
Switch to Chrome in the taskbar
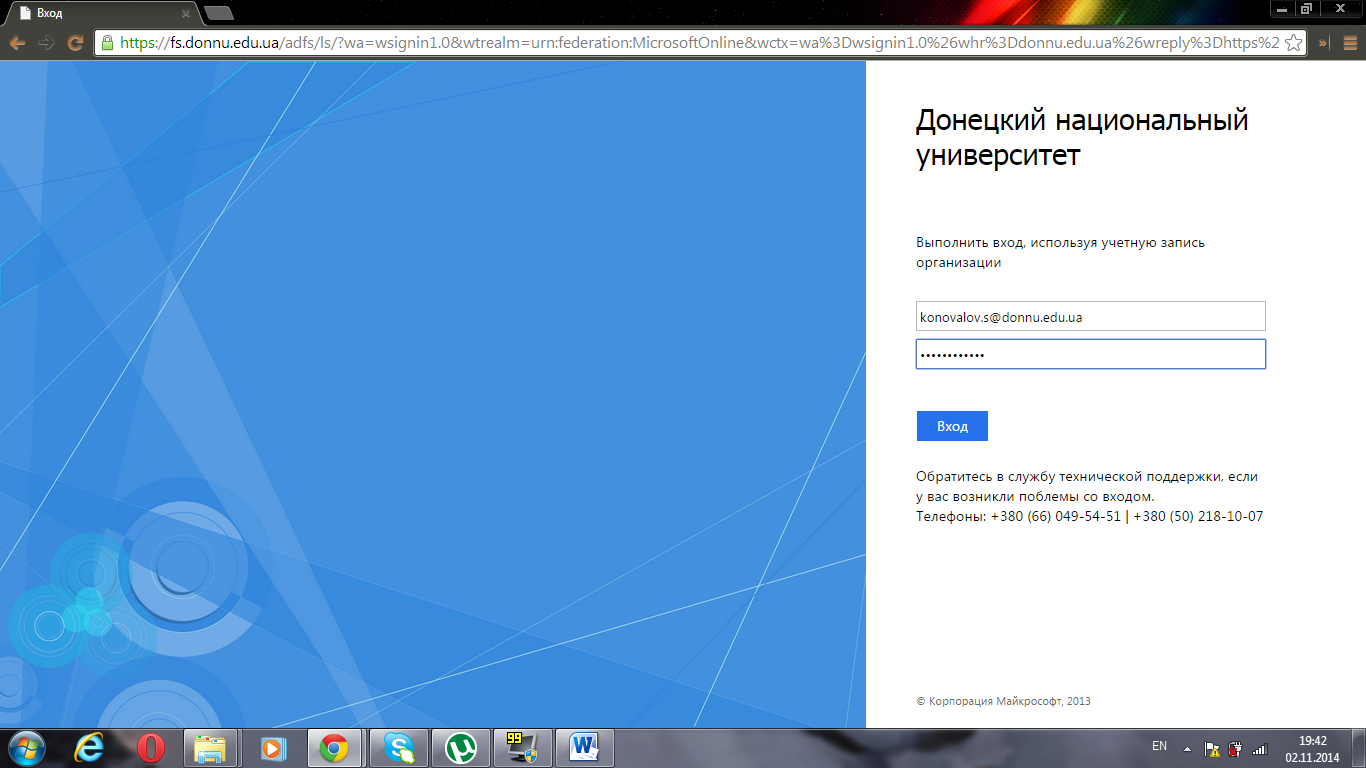pyautogui.click(x=334, y=747)
